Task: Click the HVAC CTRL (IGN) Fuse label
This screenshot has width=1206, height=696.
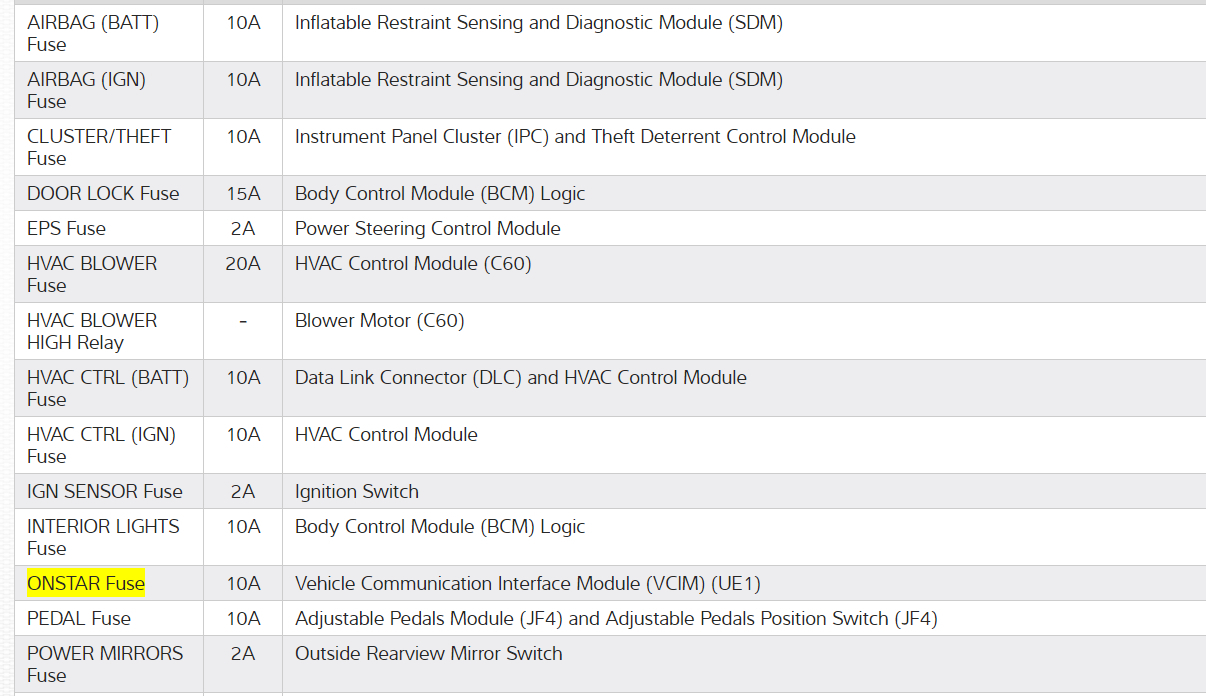Action: point(101,445)
